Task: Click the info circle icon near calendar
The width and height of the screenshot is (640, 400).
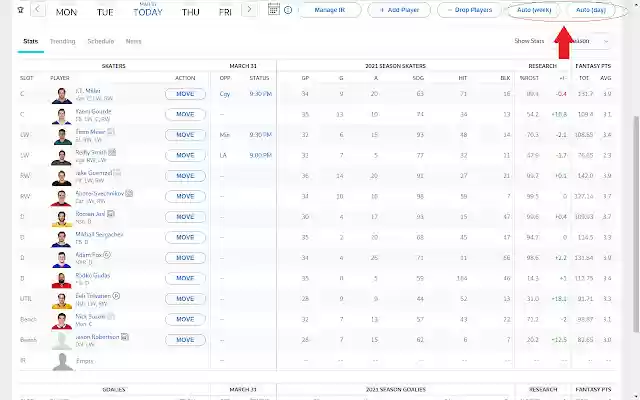Action: point(288,10)
